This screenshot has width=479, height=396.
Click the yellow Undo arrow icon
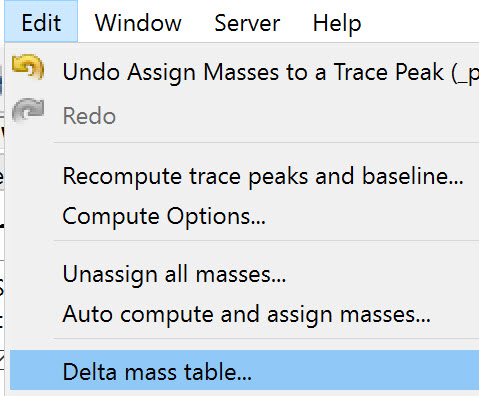pyautogui.click(x=28, y=67)
